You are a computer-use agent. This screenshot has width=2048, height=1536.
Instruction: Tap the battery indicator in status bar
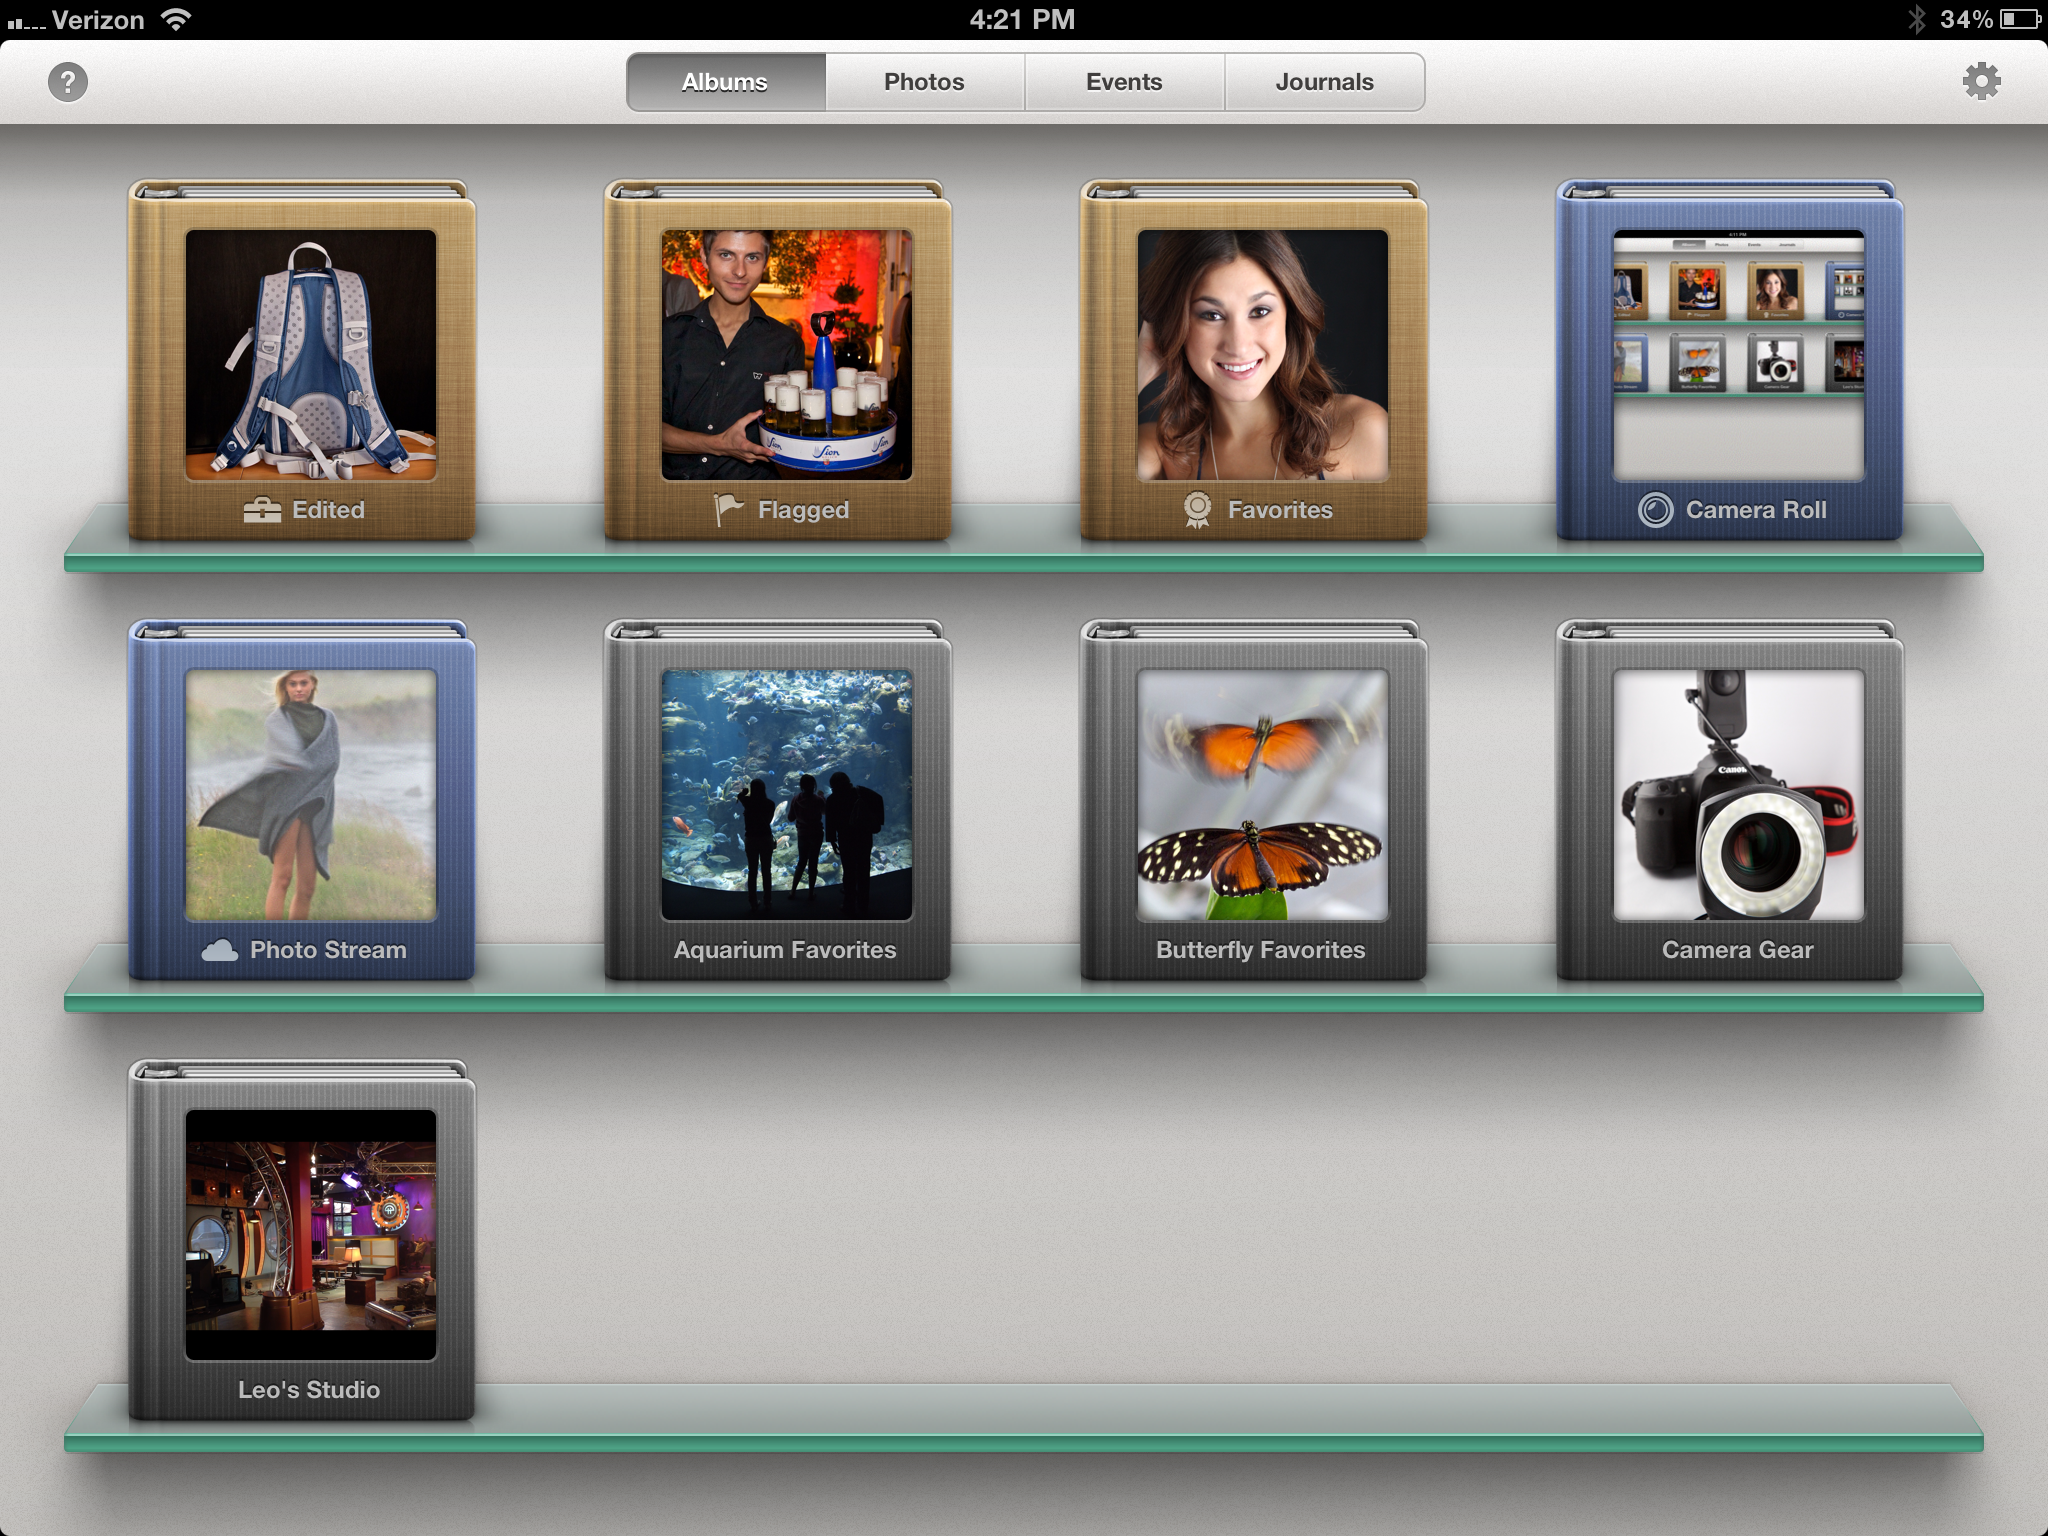2019,19
